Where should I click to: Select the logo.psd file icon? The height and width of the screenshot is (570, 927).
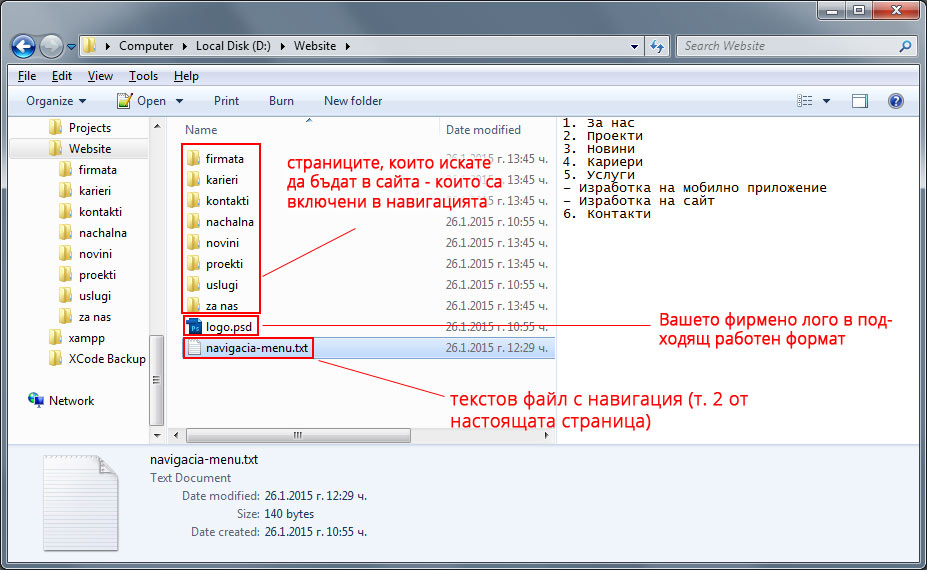pyautogui.click(x=195, y=327)
